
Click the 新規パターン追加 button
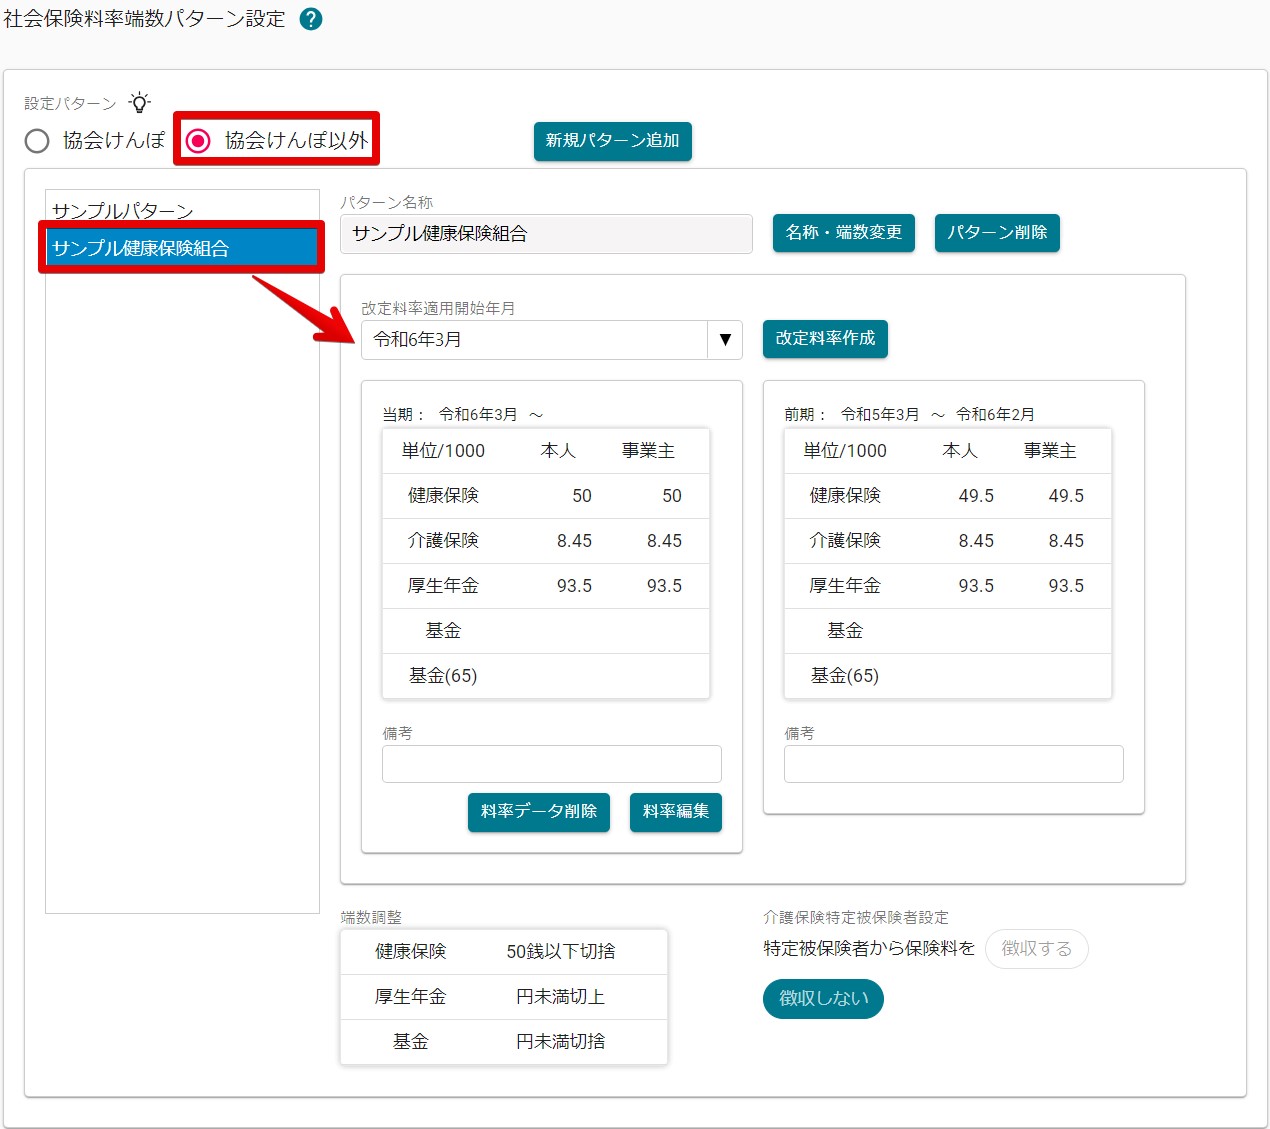click(x=612, y=141)
